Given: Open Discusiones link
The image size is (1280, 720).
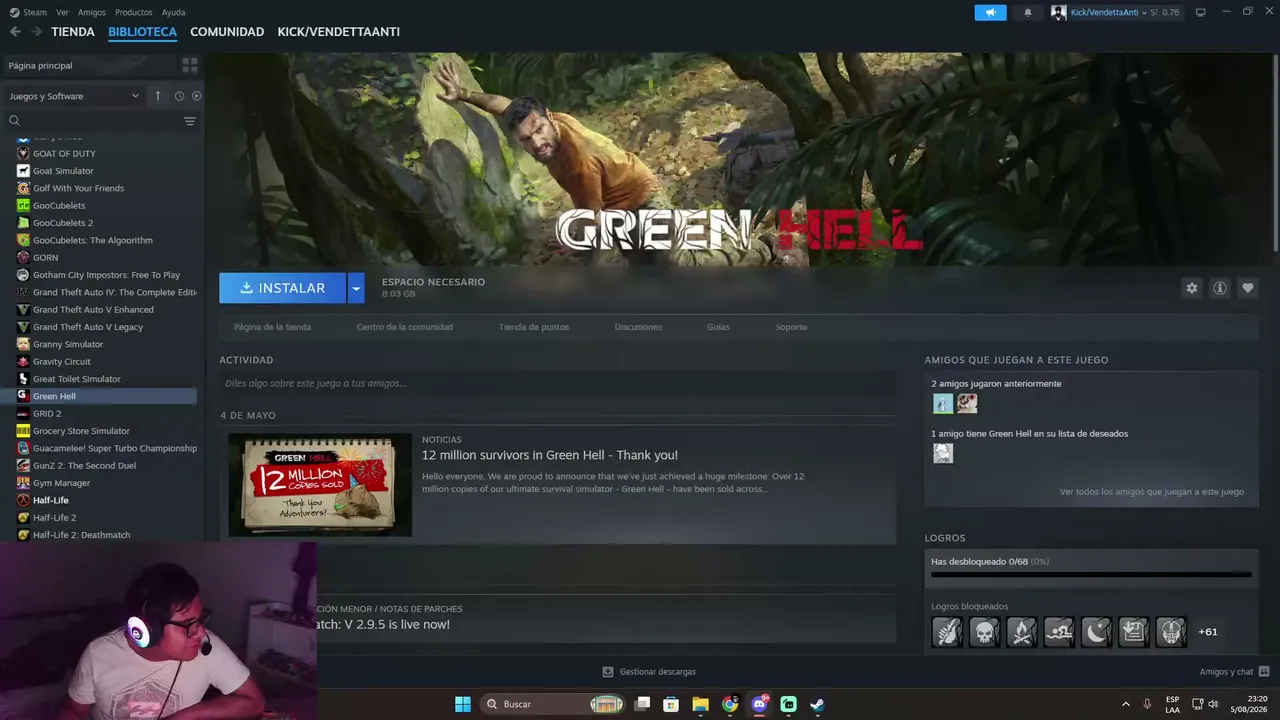Looking at the screenshot, I should click(638, 327).
